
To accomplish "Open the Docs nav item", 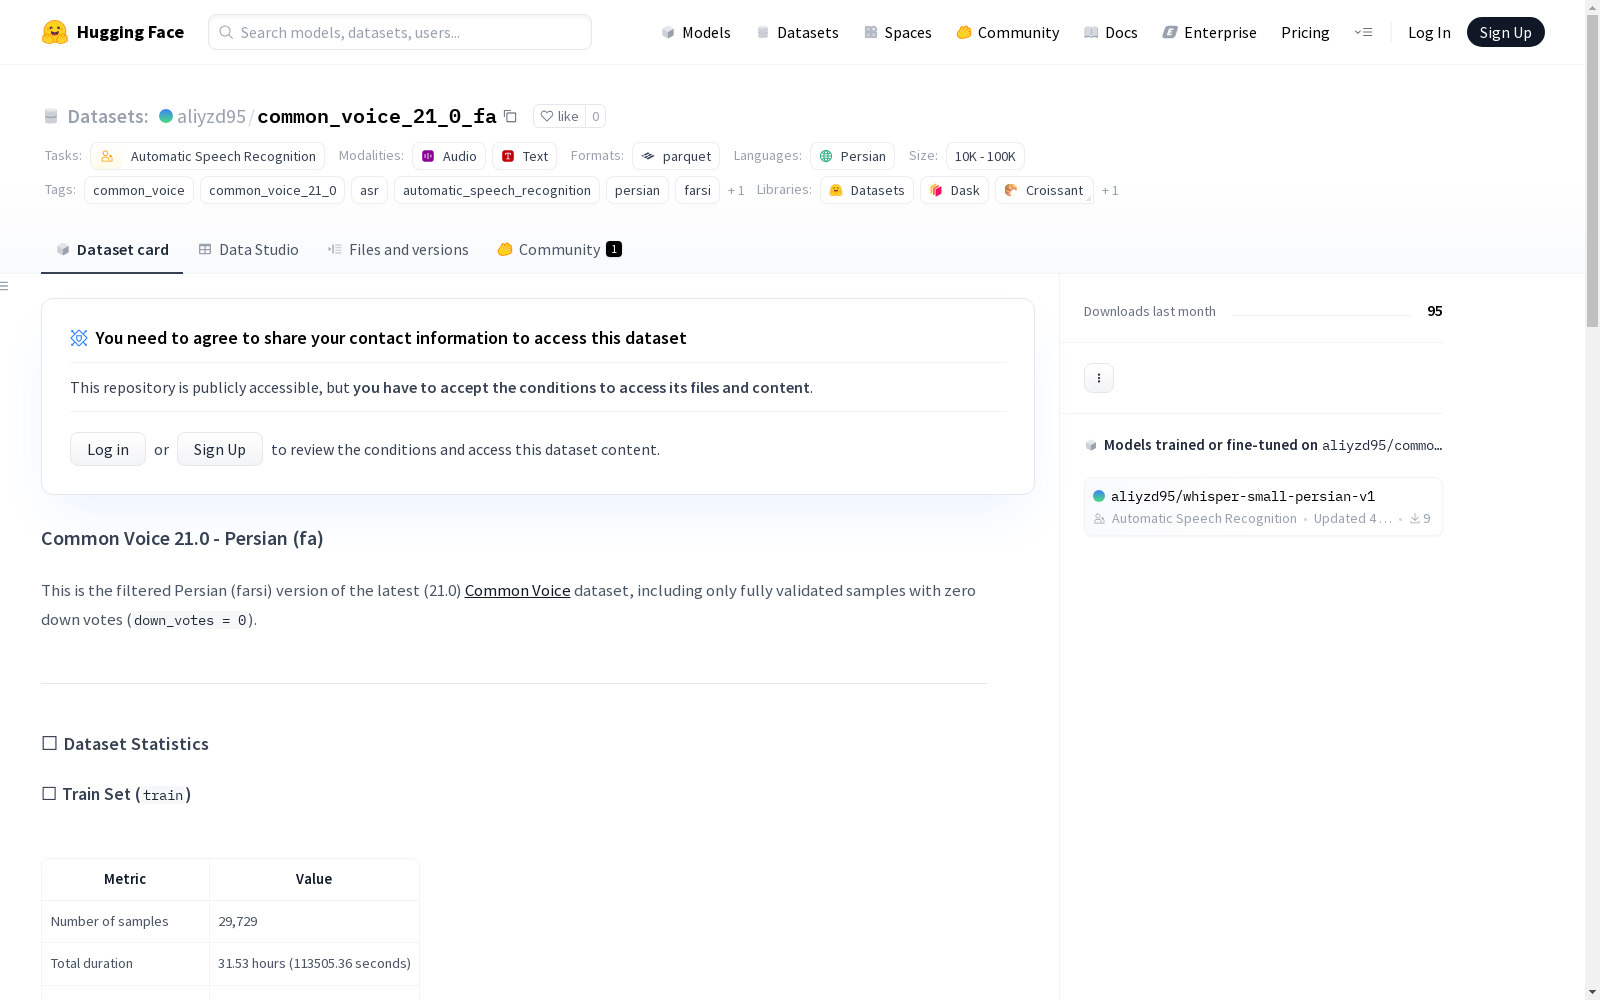I will coord(1111,32).
